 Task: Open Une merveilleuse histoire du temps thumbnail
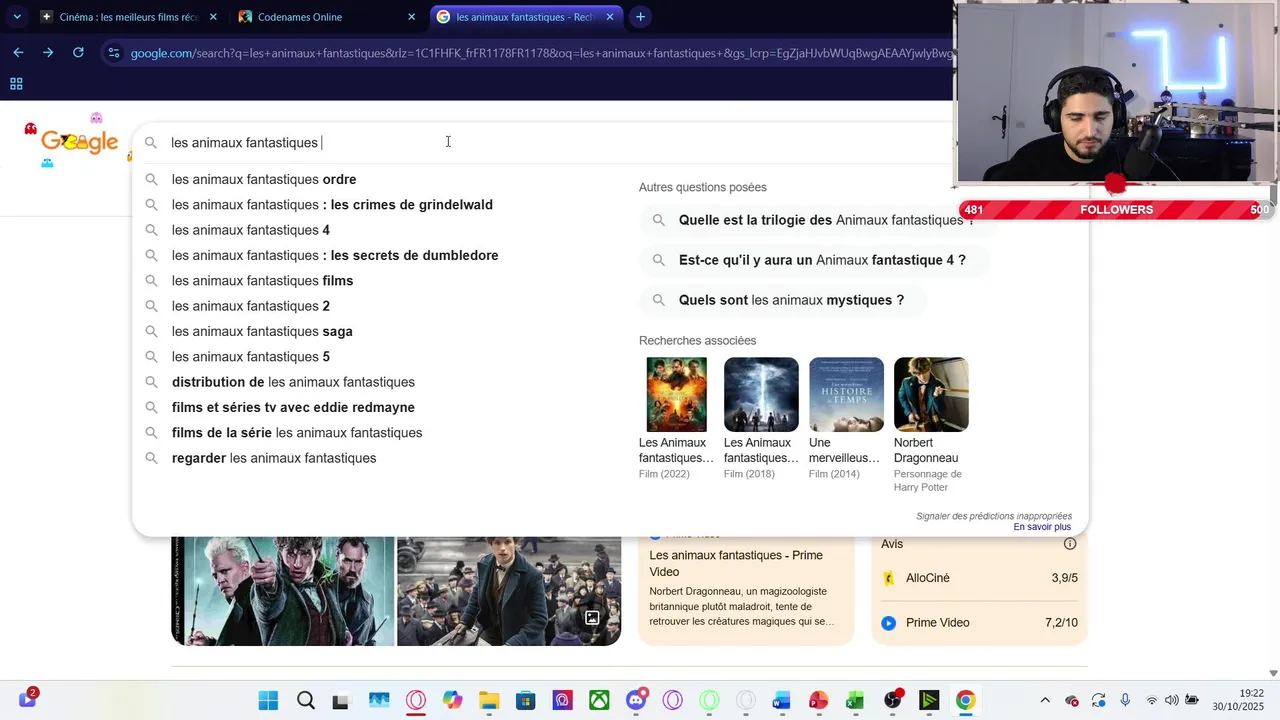tap(846, 394)
